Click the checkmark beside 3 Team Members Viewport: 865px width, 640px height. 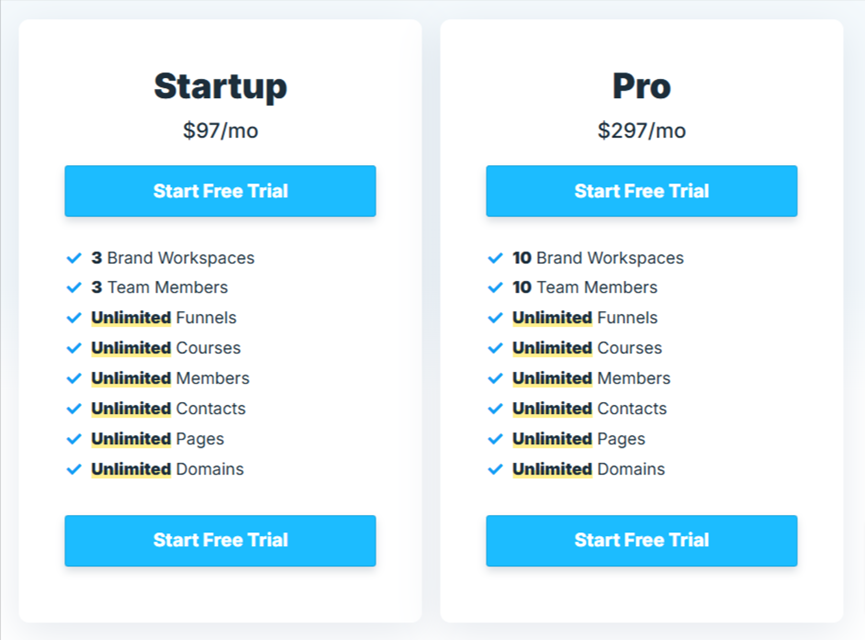point(74,288)
